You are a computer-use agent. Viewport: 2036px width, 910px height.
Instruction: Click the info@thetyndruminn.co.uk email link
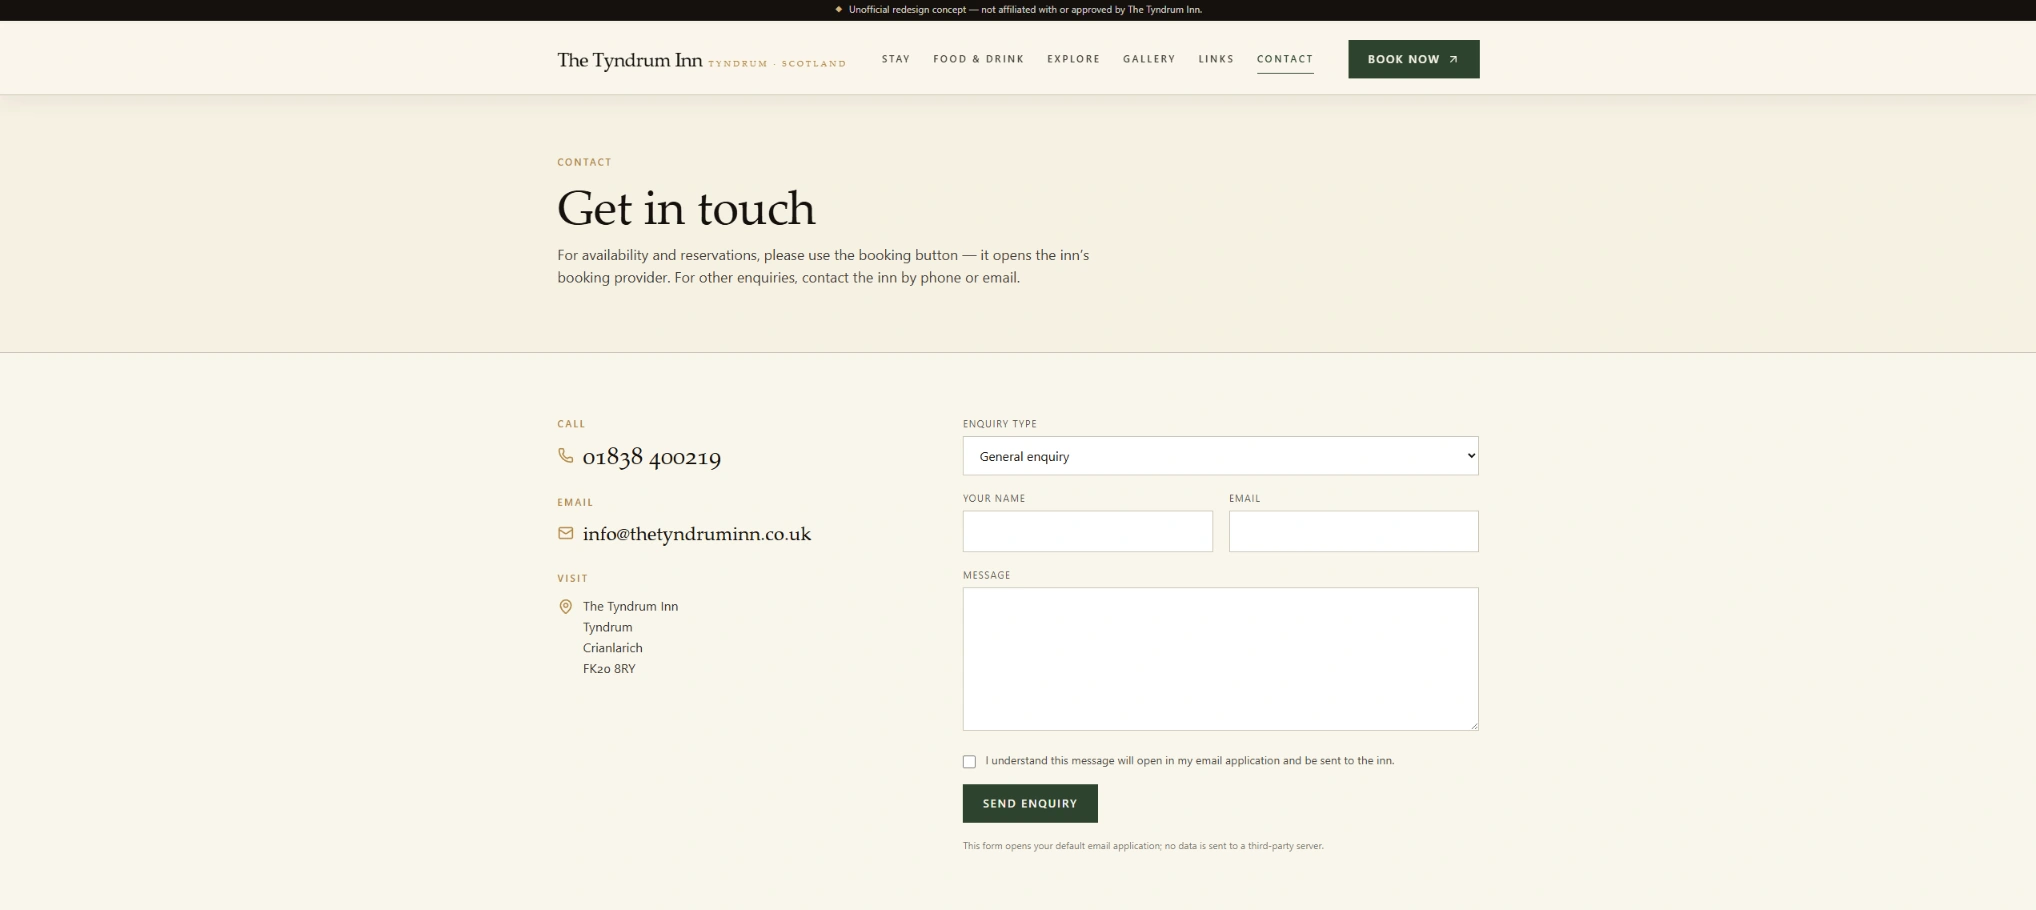click(x=697, y=534)
